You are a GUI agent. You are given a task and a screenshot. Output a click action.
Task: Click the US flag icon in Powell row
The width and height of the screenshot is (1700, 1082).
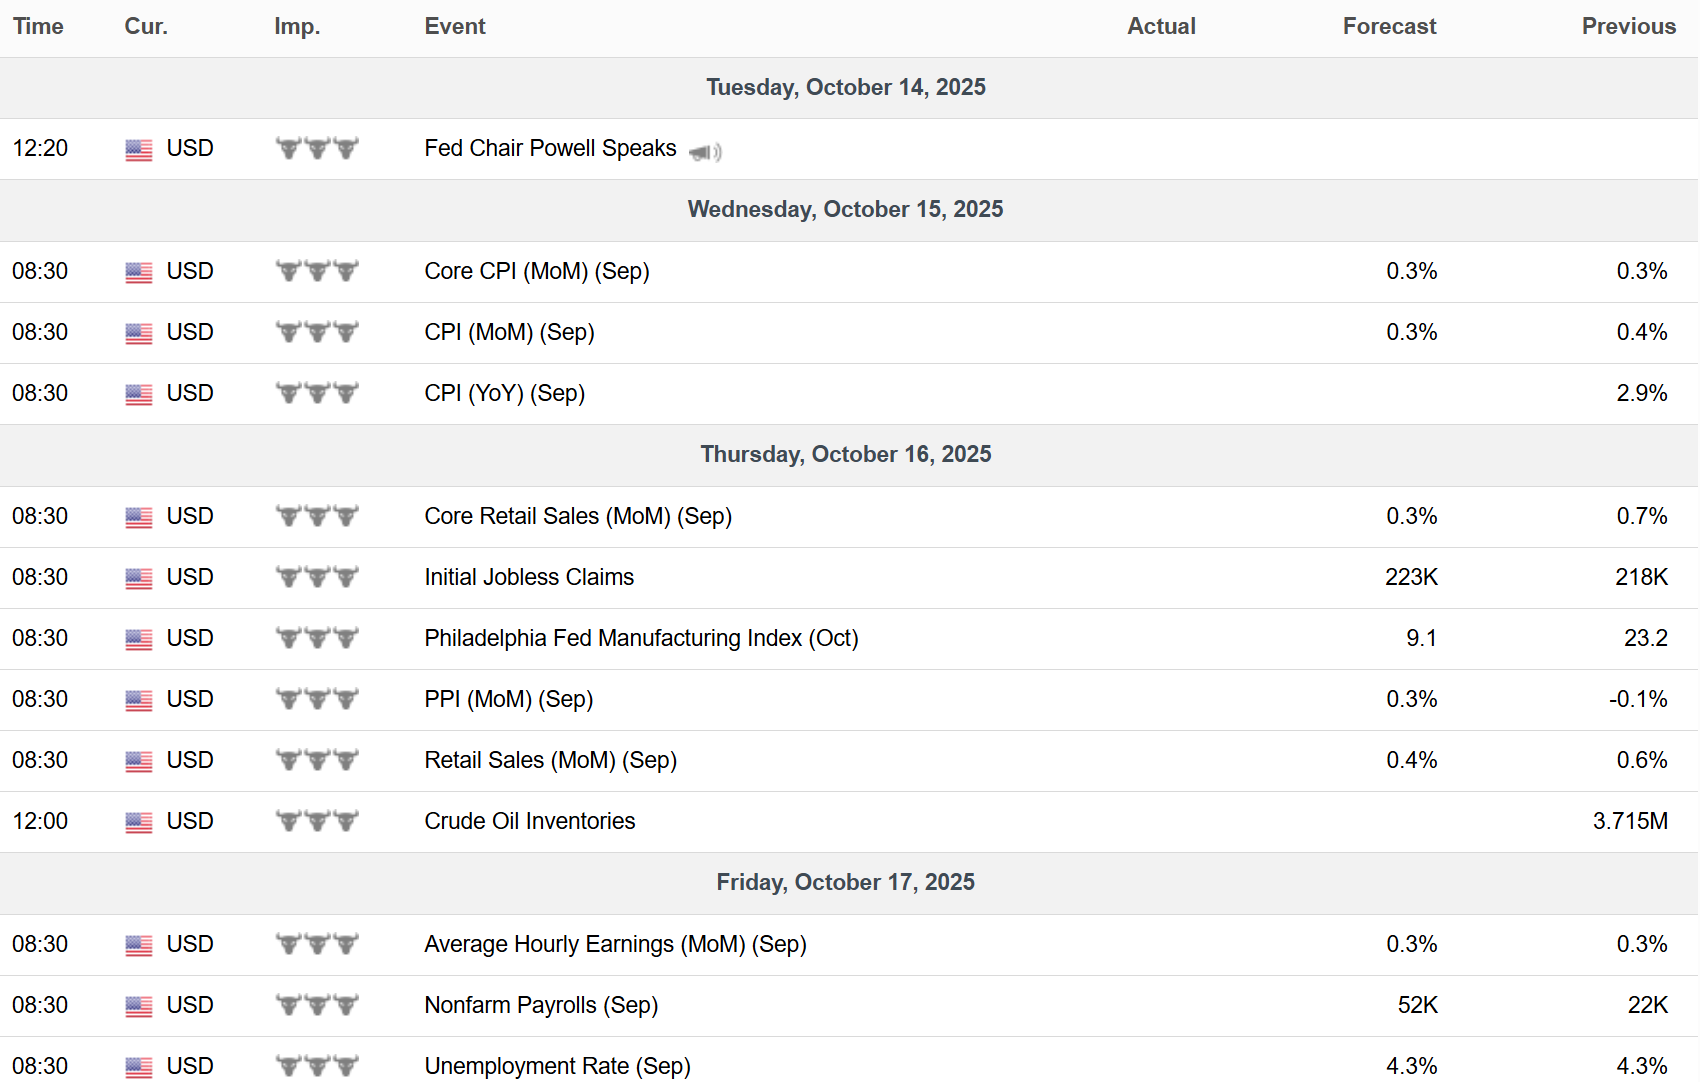139,150
